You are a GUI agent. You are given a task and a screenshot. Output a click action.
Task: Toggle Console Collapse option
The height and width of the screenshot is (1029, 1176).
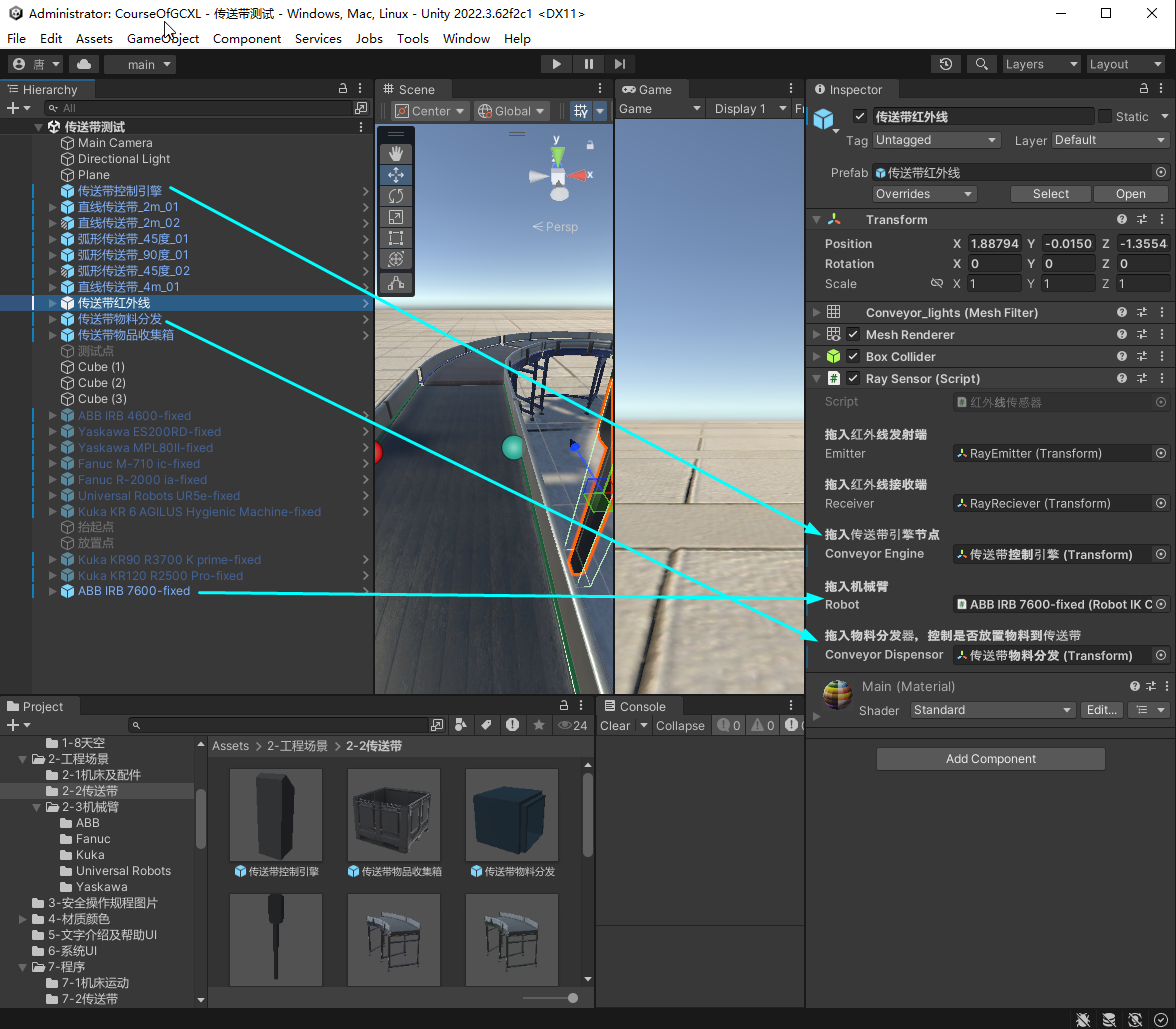[680, 725]
